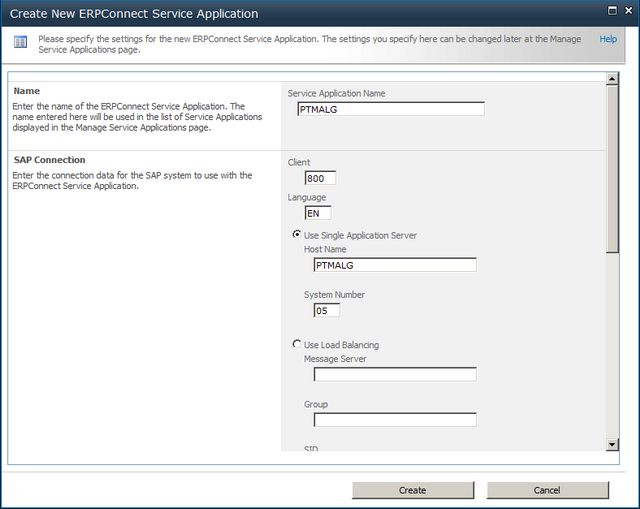Image resolution: width=640 pixels, height=509 pixels.
Task: Click into the Language field
Action: point(318,213)
